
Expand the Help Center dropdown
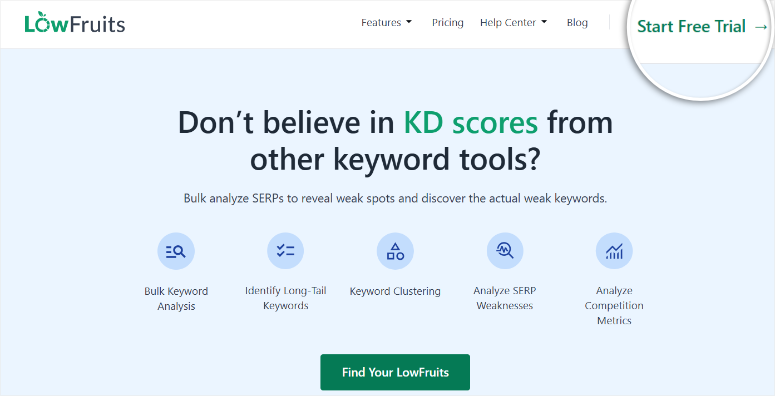(514, 23)
